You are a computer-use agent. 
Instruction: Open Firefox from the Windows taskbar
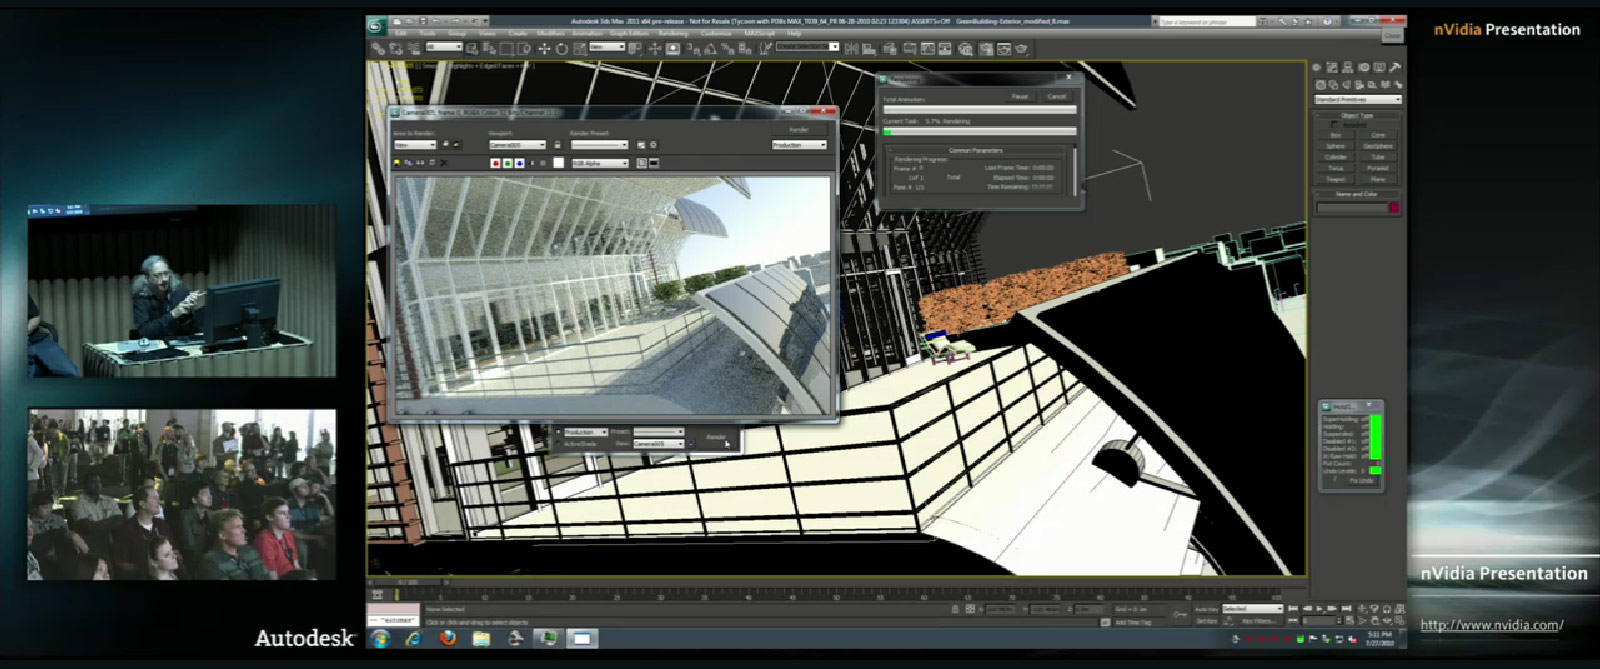point(447,638)
